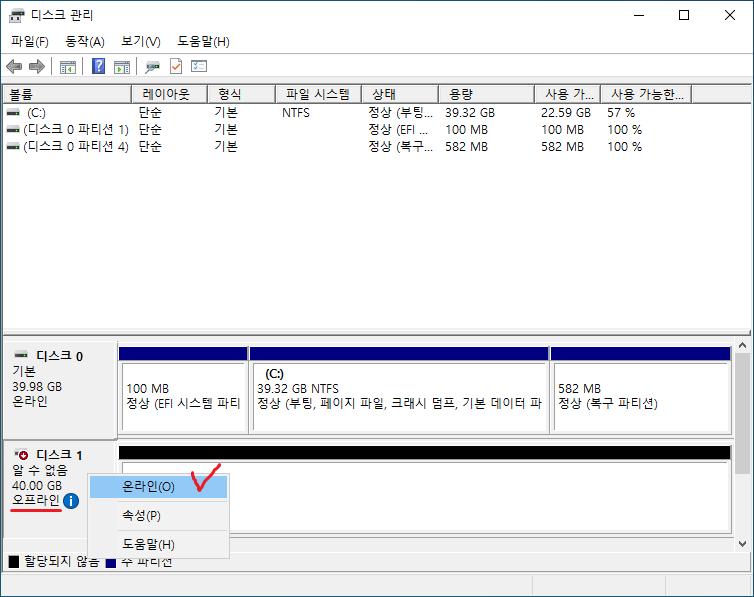Click the 디스크 1 offline disk icon
The height and width of the screenshot is (597, 754).
(22, 454)
